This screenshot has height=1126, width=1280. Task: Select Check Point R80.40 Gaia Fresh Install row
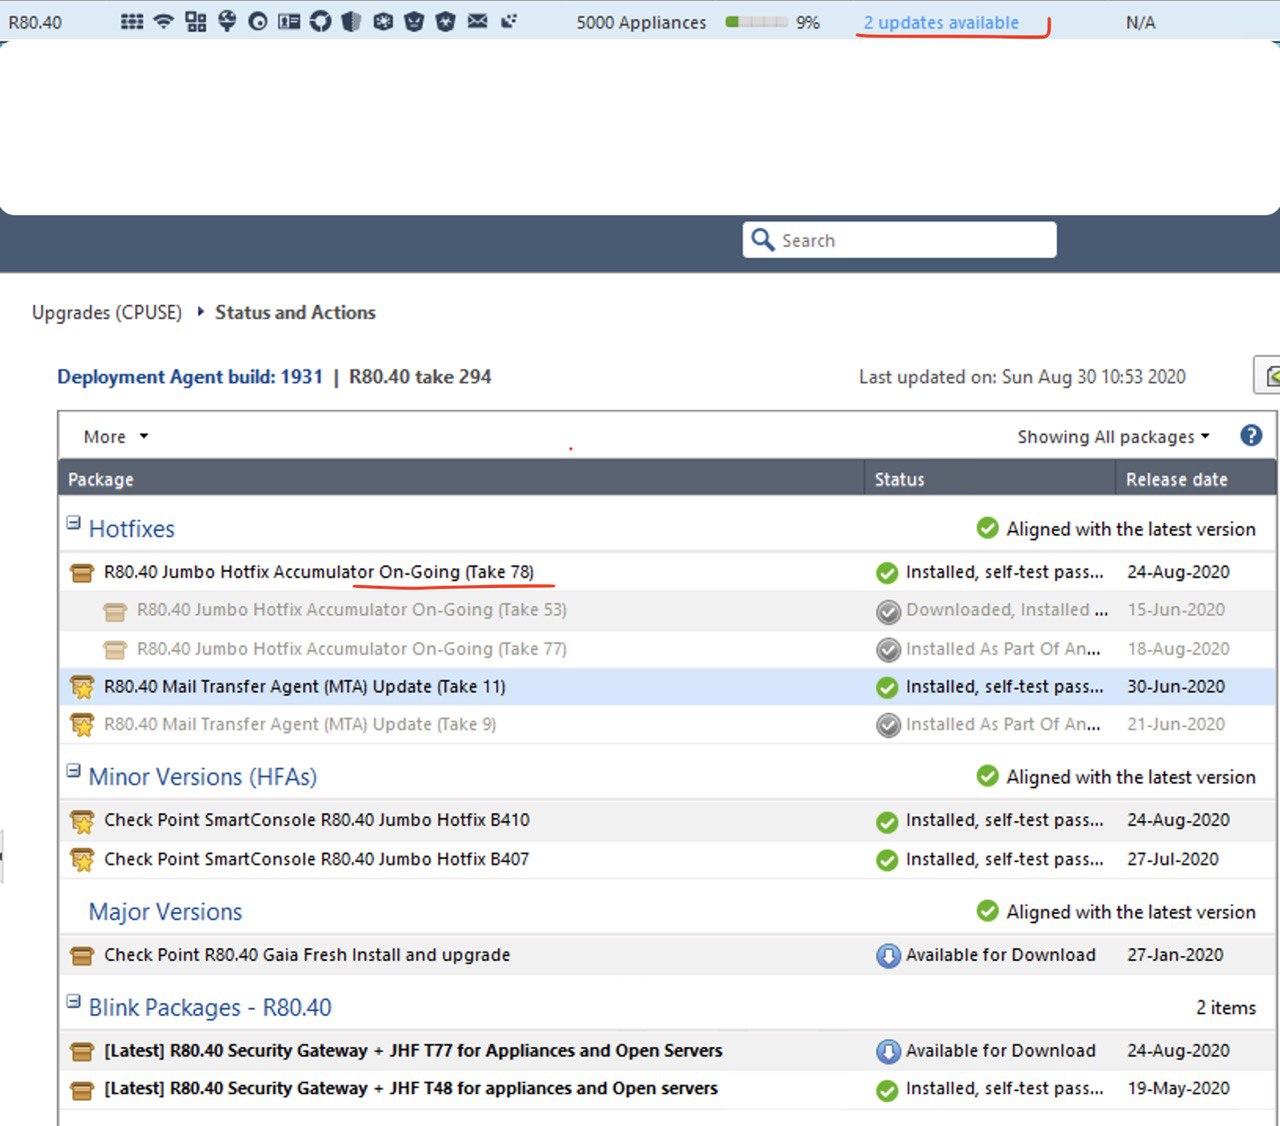(667, 955)
